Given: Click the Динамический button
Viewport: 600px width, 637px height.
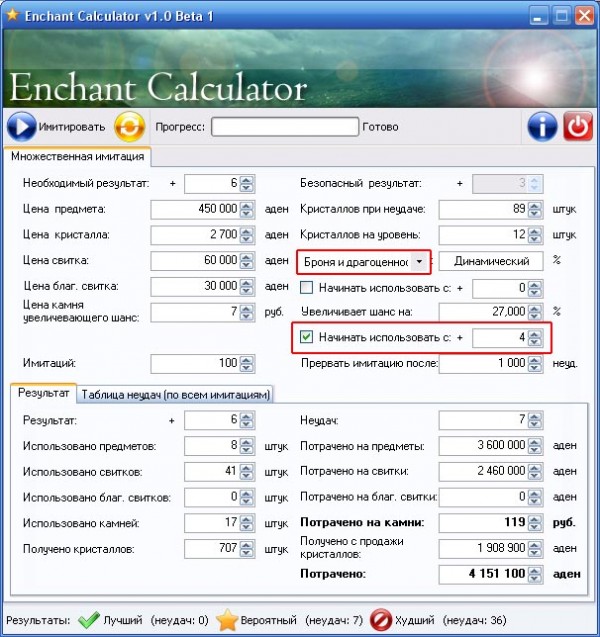Looking at the screenshot, I should (x=491, y=261).
